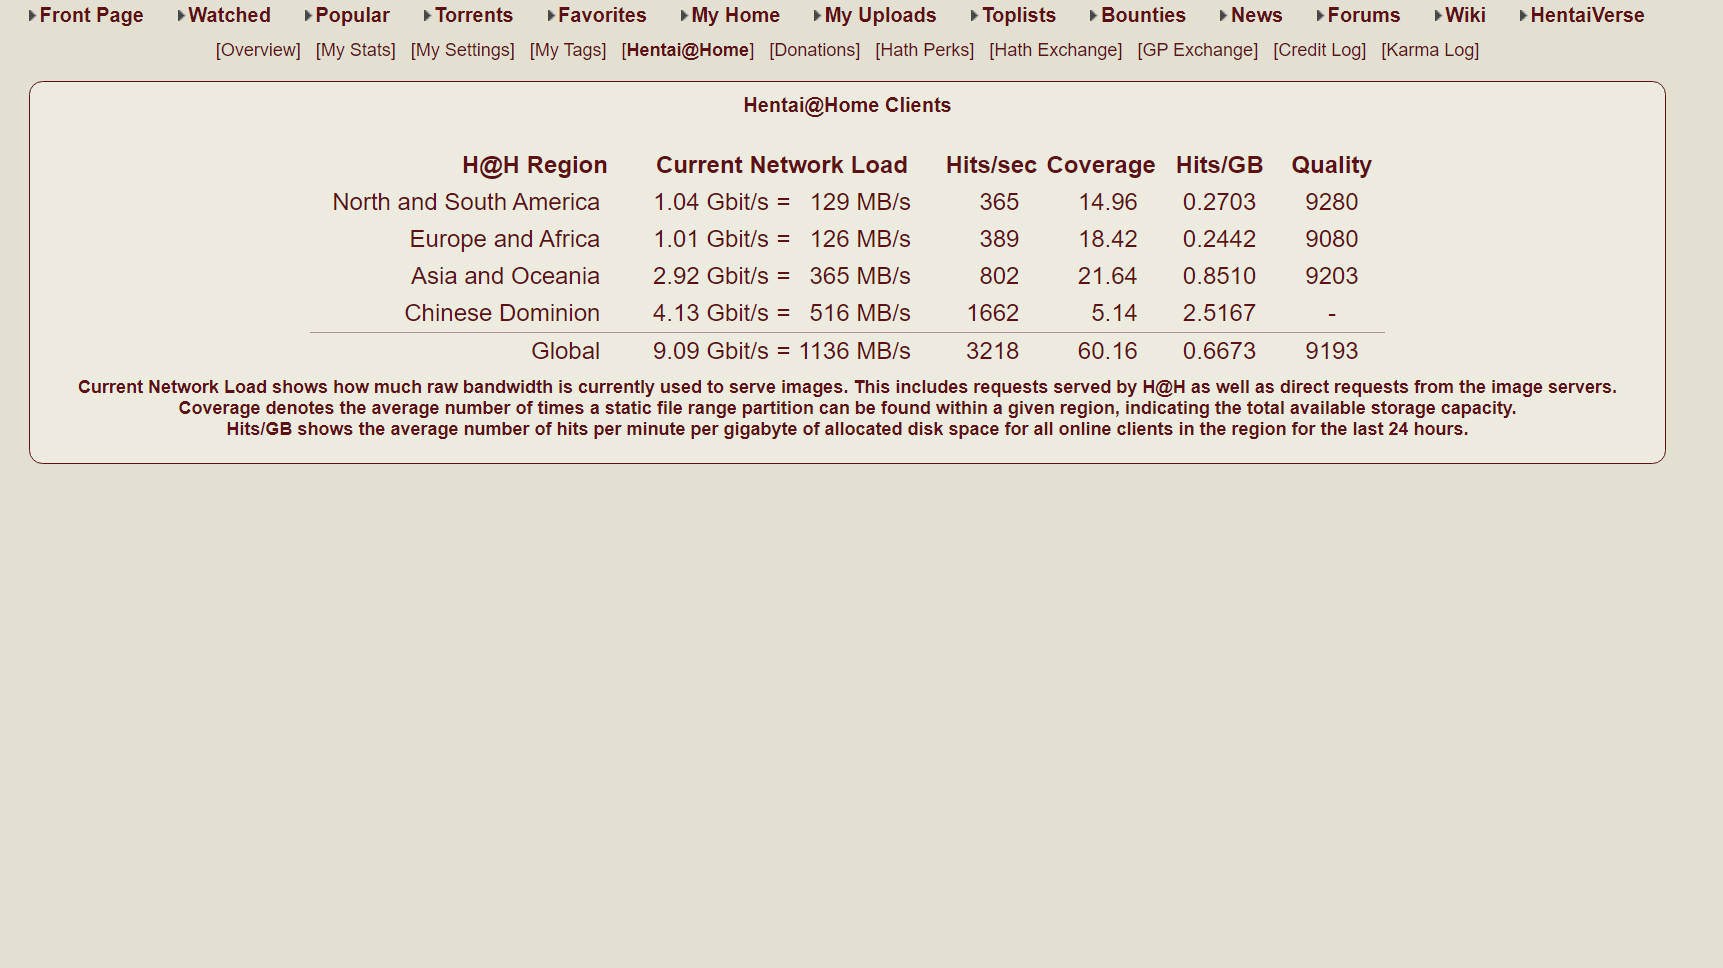Click the global quality value '9193'
Viewport: 1723px width, 968px height.
click(x=1331, y=351)
